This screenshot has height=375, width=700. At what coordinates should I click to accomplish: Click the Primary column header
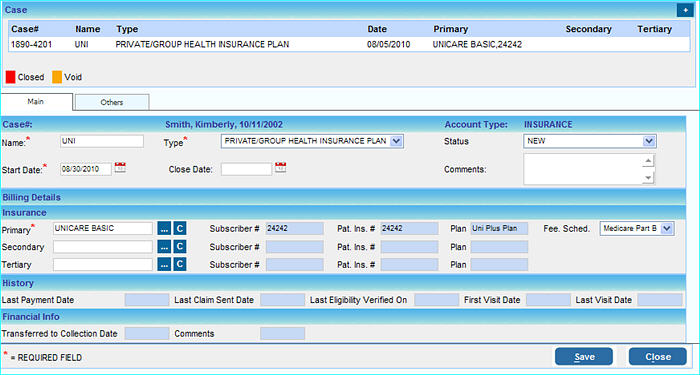450,29
